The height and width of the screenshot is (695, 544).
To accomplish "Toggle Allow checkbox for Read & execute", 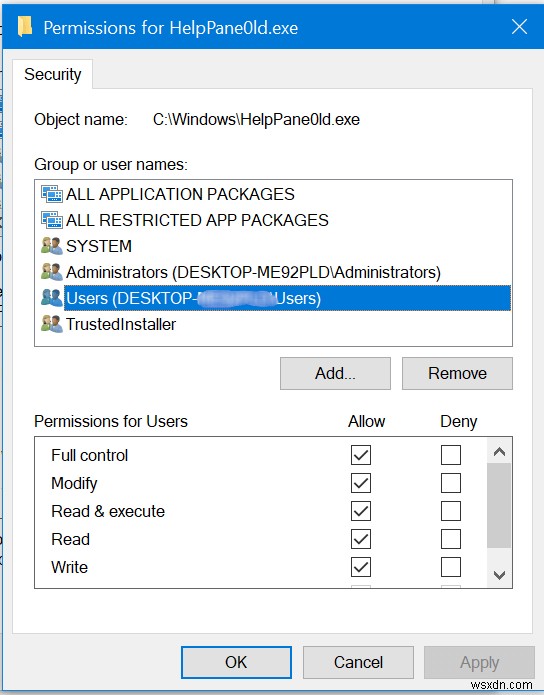I will click(x=361, y=511).
